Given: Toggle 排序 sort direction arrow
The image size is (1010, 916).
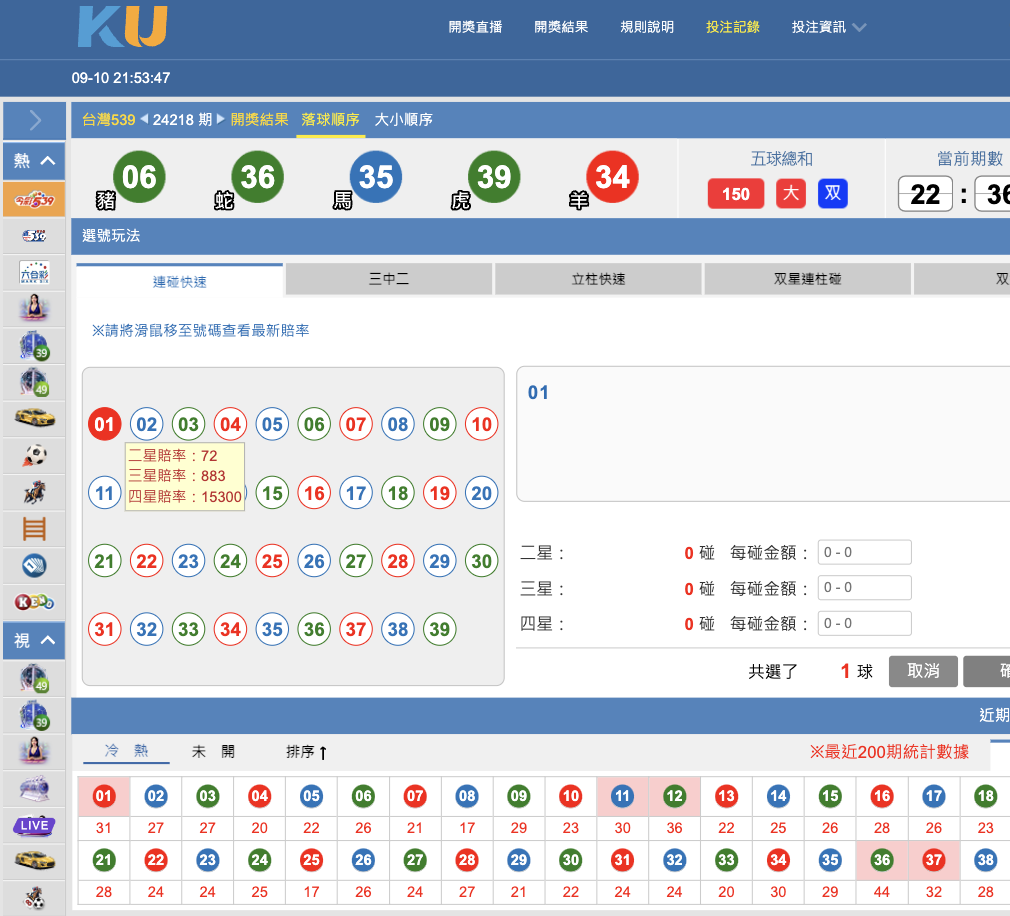Looking at the screenshot, I should (x=323, y=752).
